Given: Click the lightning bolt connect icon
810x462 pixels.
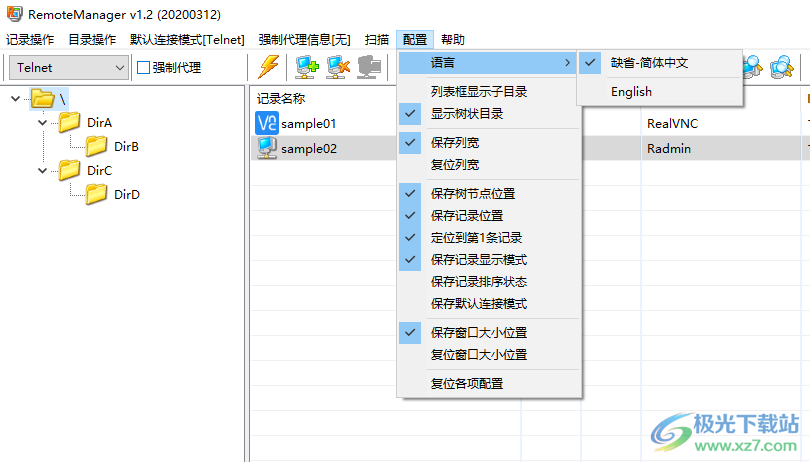Looking at the screenshot, I should pos(269,67).
